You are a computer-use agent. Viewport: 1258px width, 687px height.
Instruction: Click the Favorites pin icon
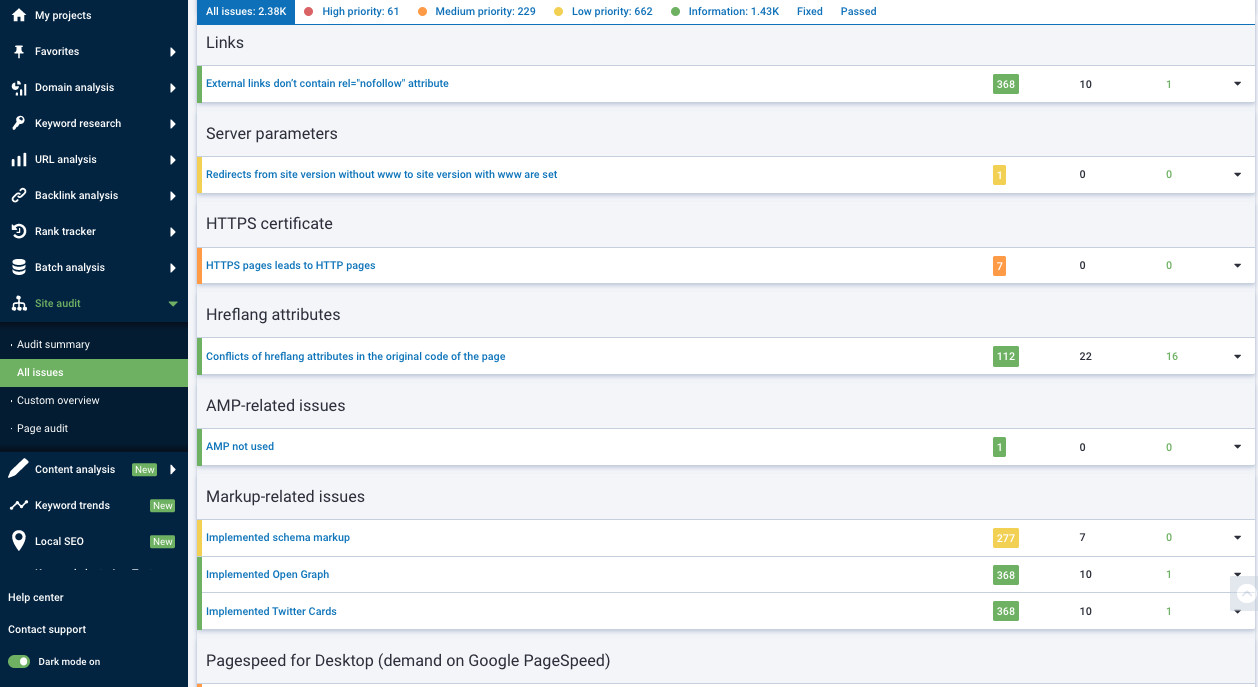point(18,52)
